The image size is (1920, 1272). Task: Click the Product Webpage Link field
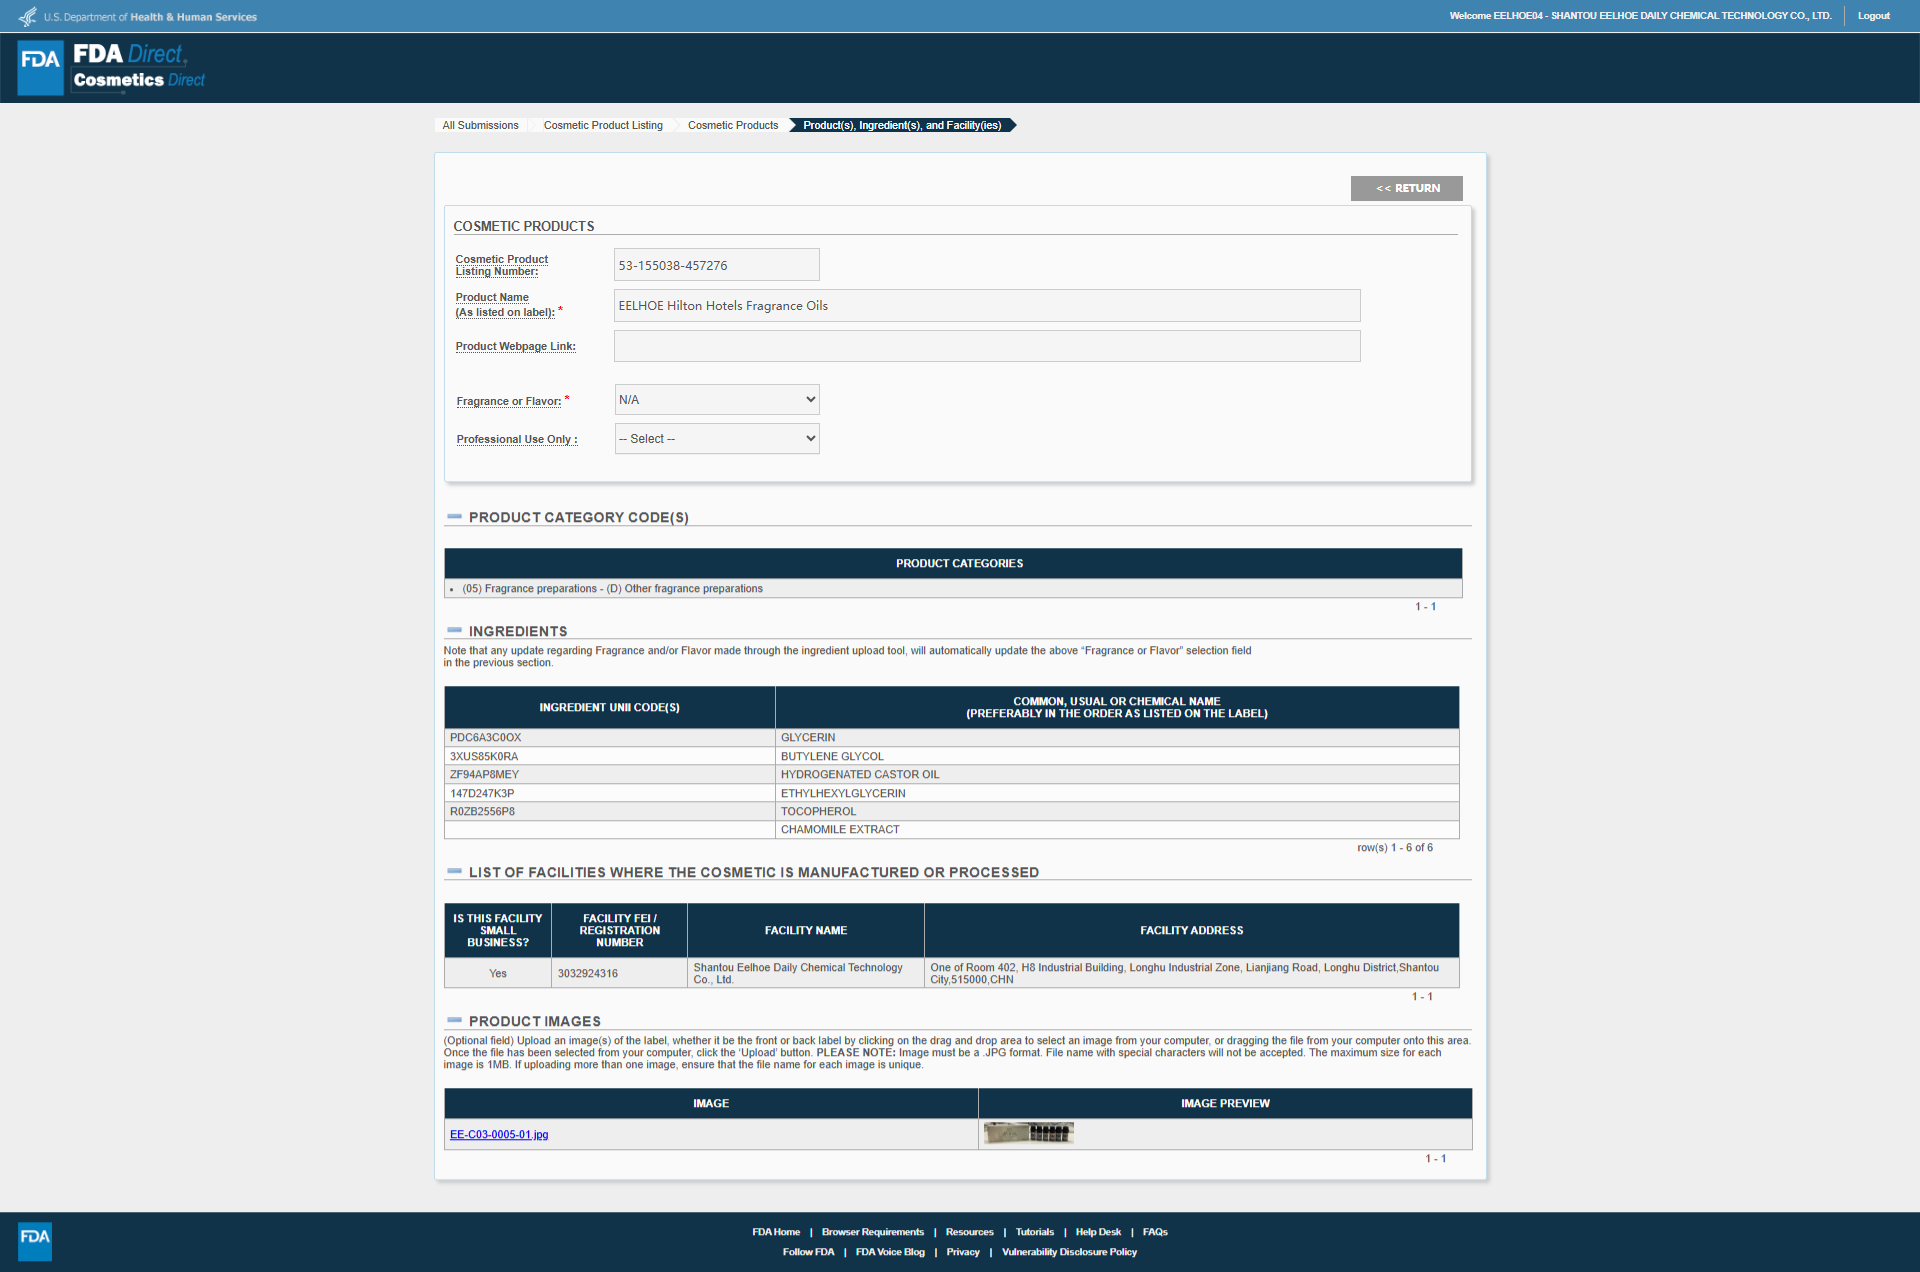click(987, 346)
